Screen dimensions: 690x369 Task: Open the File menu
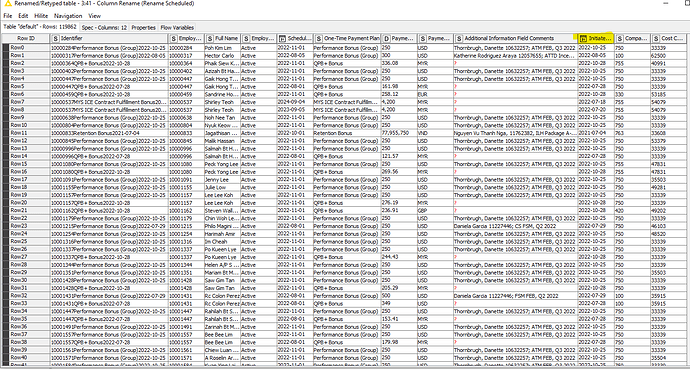coord(7,16)
